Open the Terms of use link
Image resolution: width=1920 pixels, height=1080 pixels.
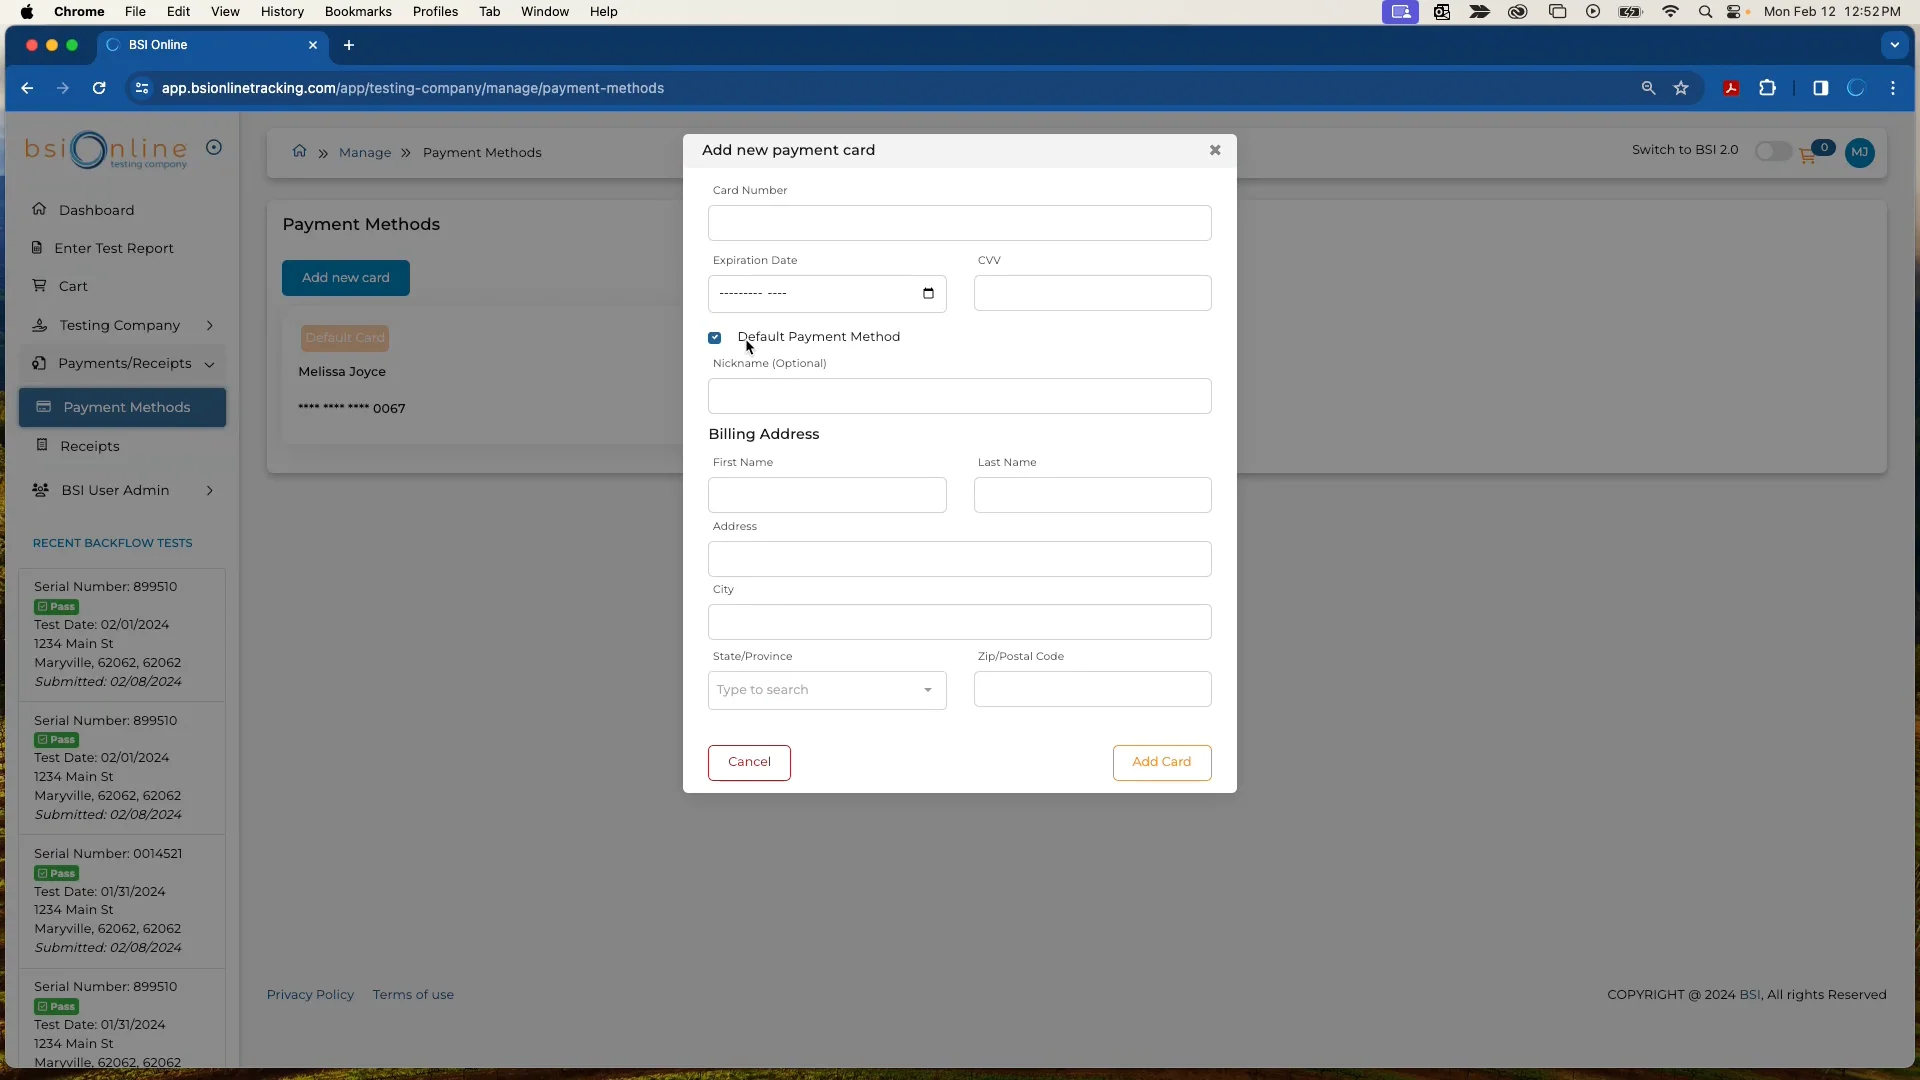click(413, 994)
